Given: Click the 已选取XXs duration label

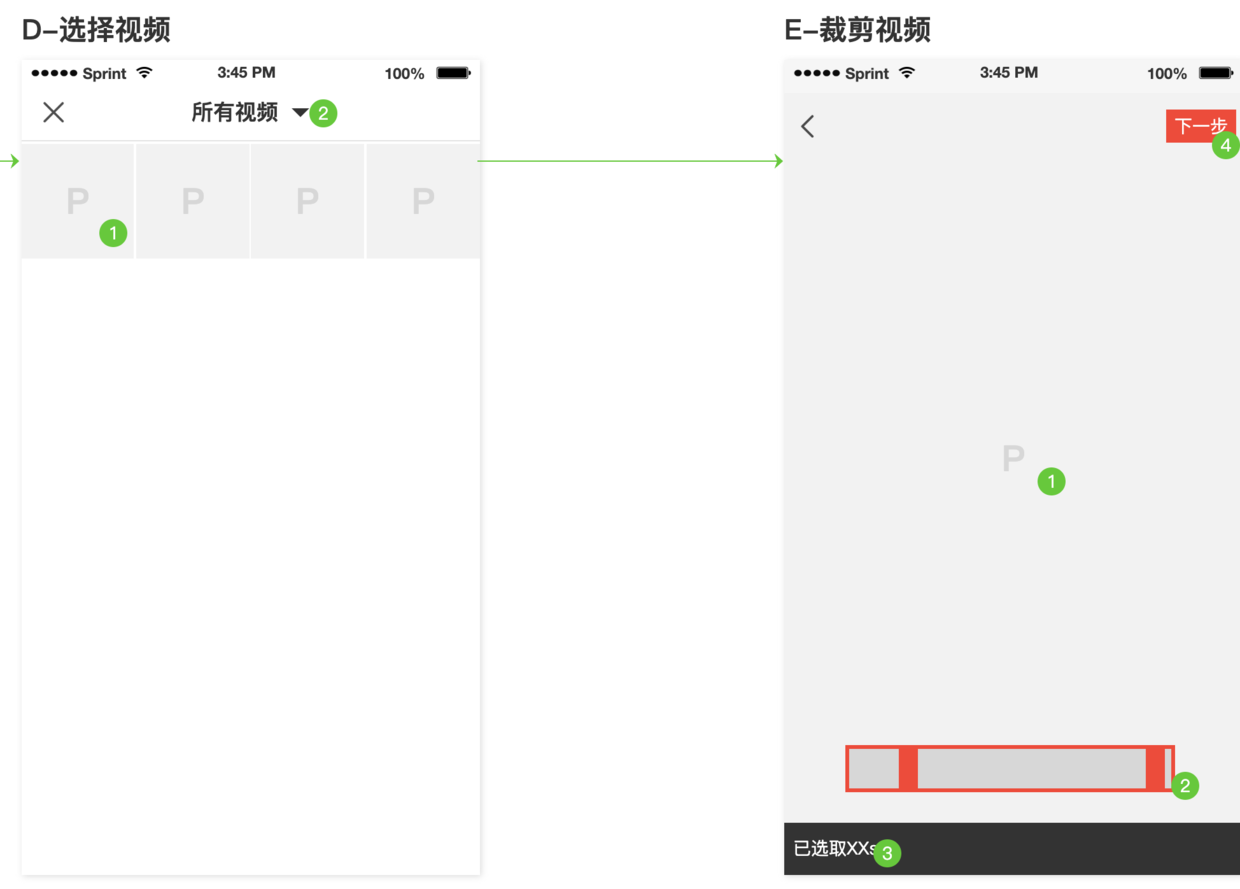Looking at the screenshot, I should click(x=836, y=849).
